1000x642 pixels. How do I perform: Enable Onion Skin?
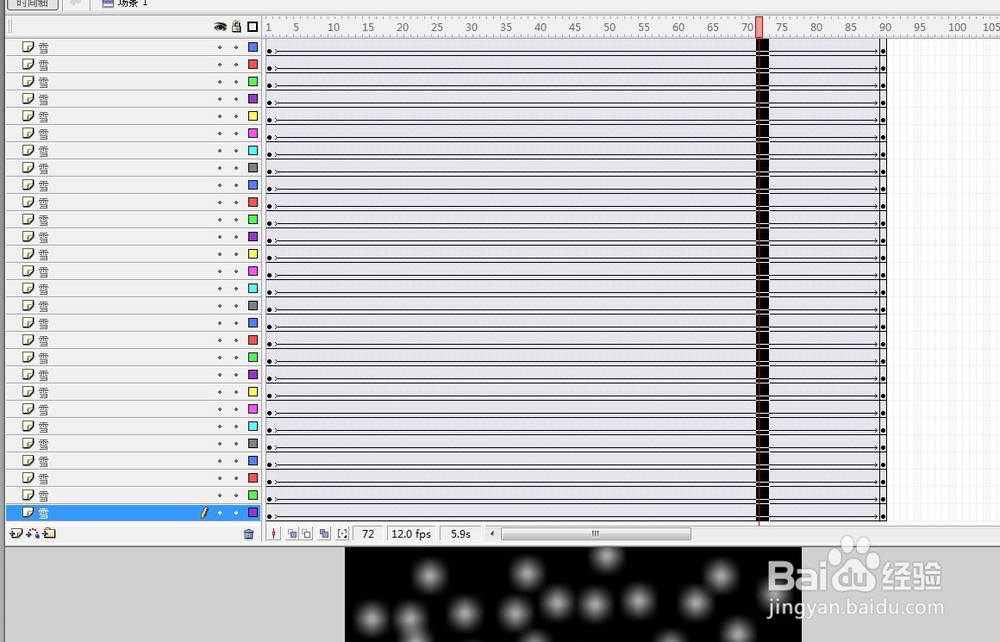tap(292, 534)
